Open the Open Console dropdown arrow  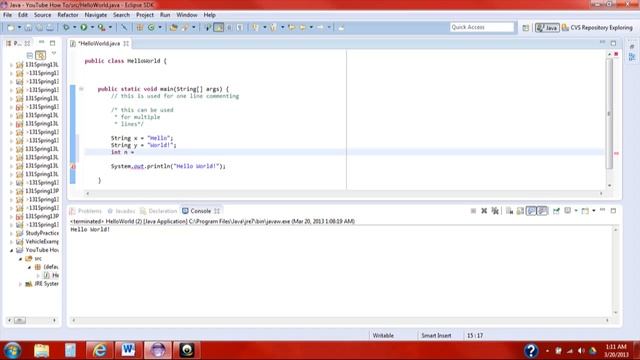pyautogui.click(x=593, y=211)
